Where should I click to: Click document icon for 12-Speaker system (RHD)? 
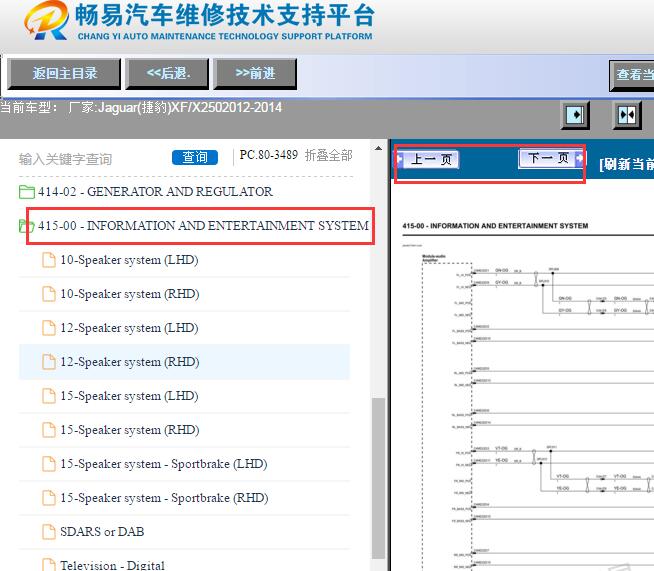click(49, 362)
